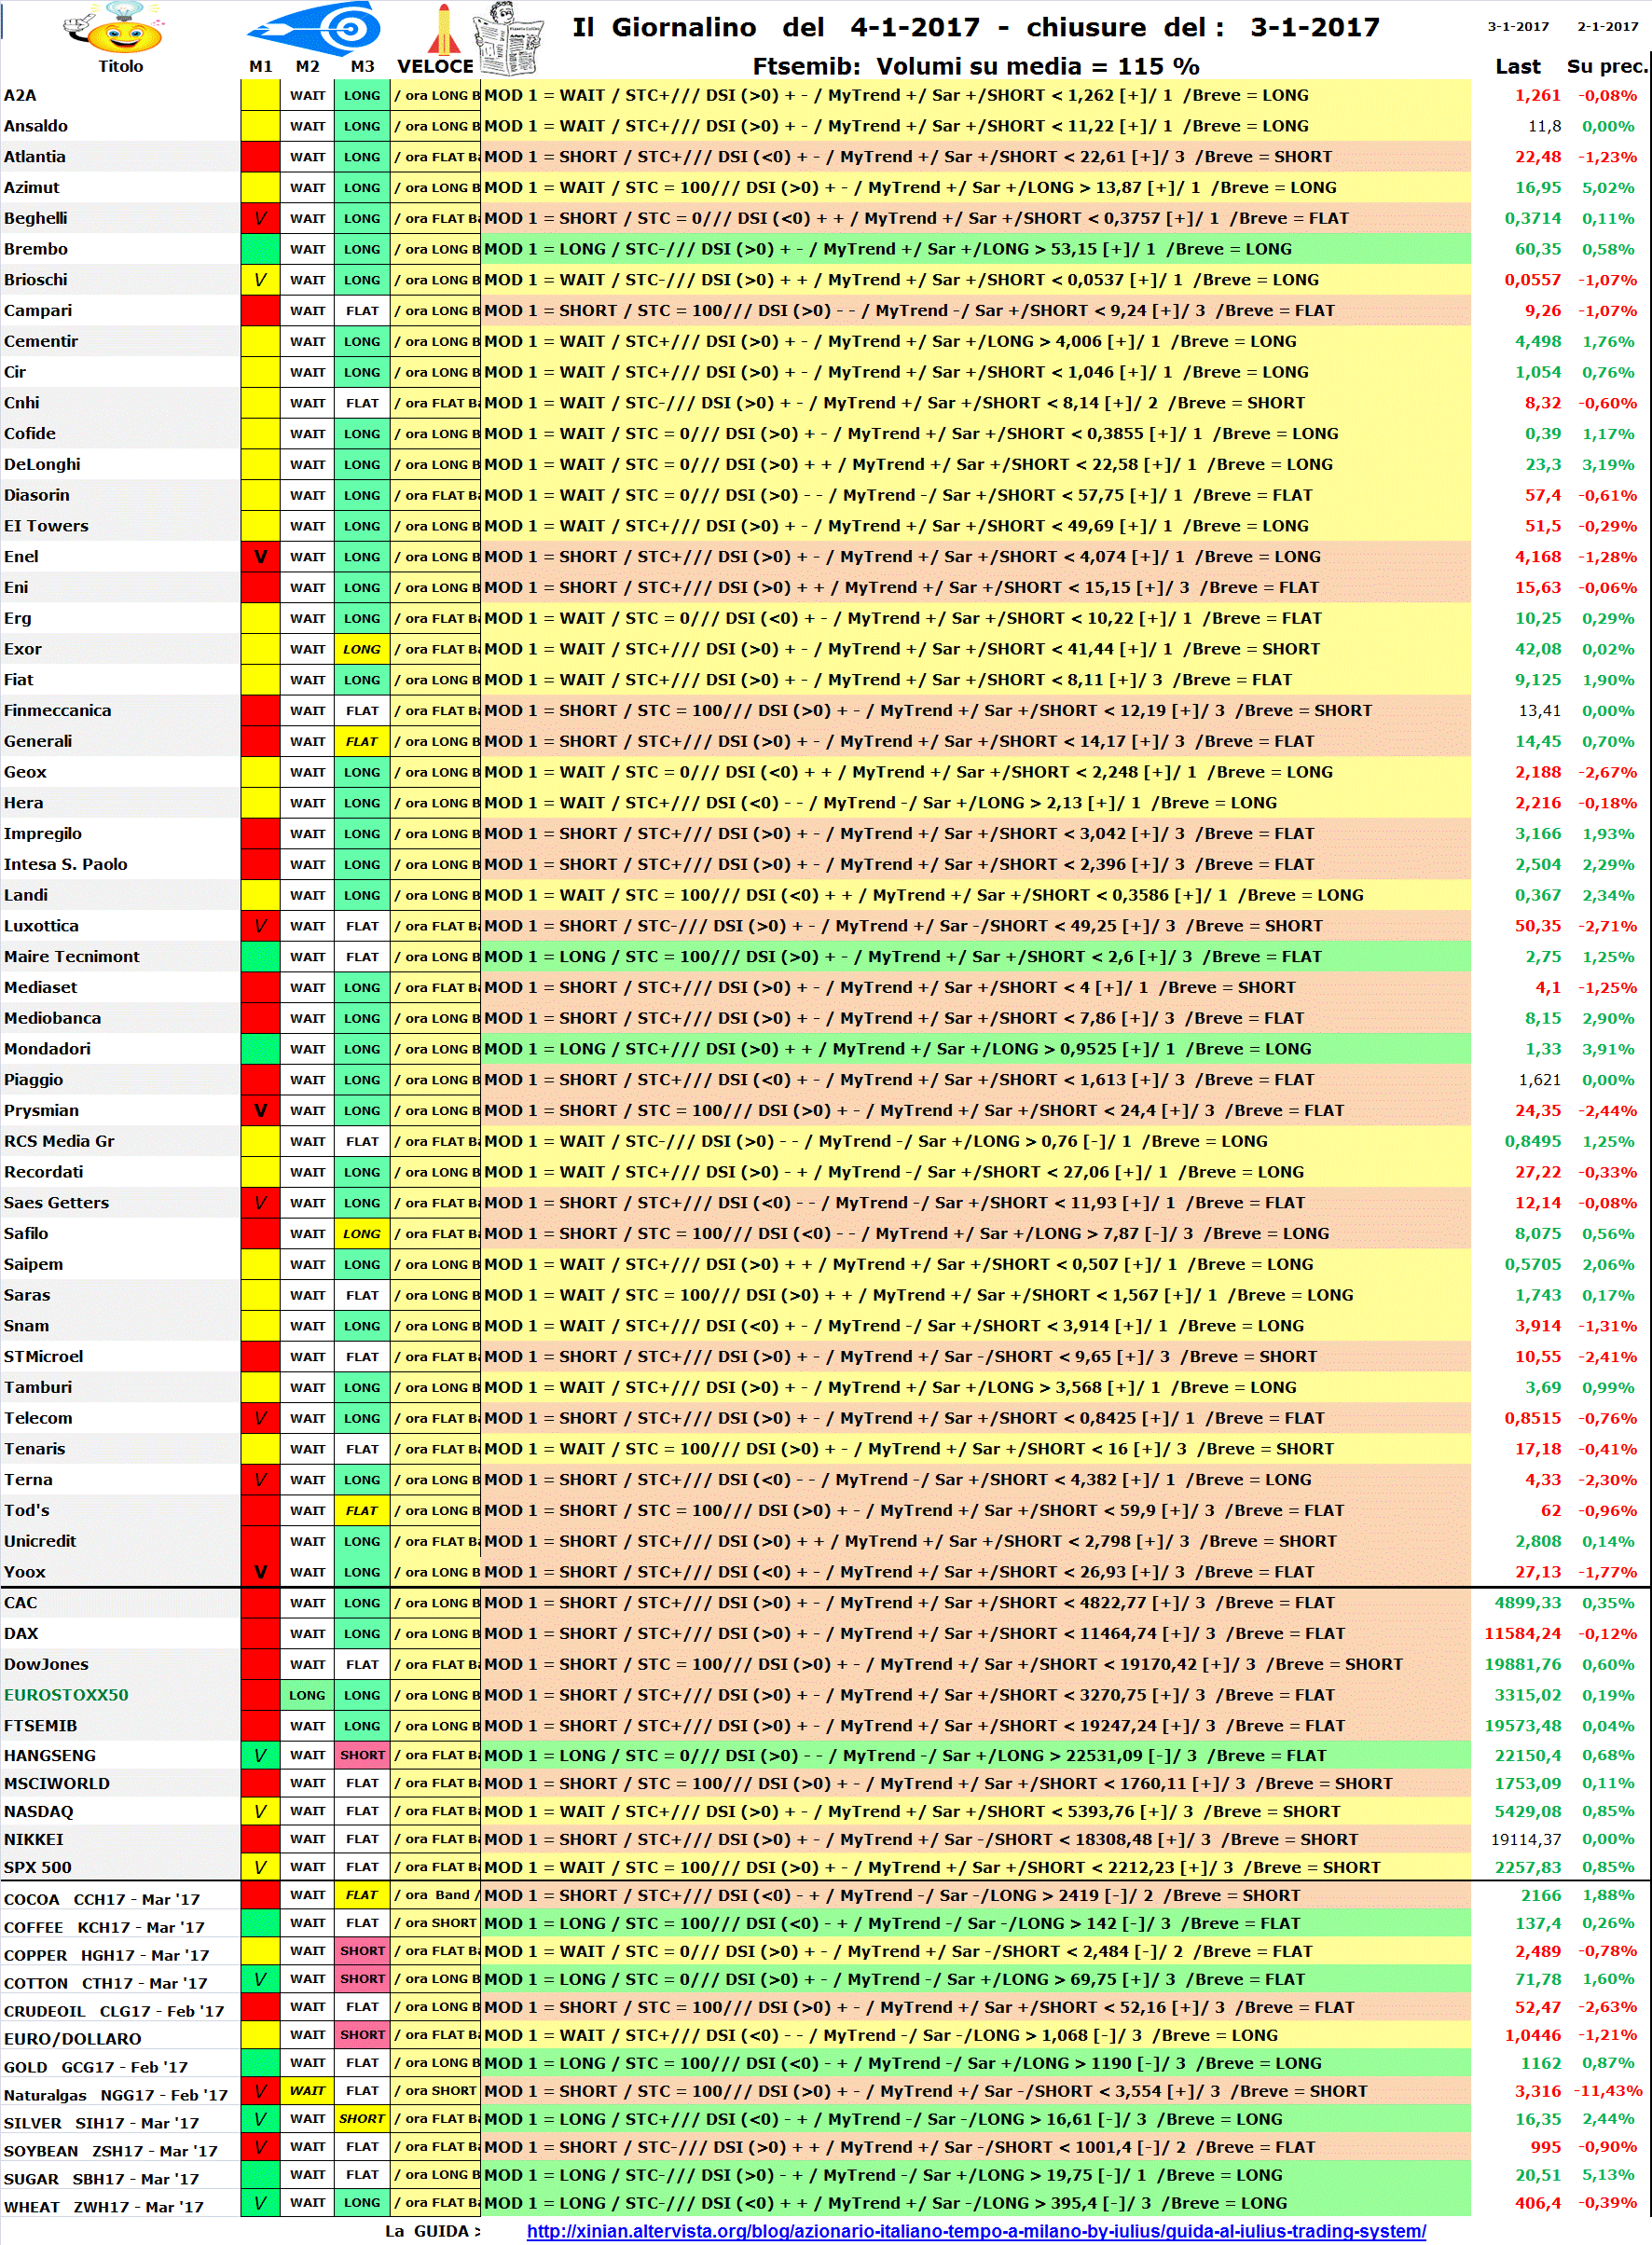Select the M2 column header
1652x2245 pixels.
tap(308, 66)
